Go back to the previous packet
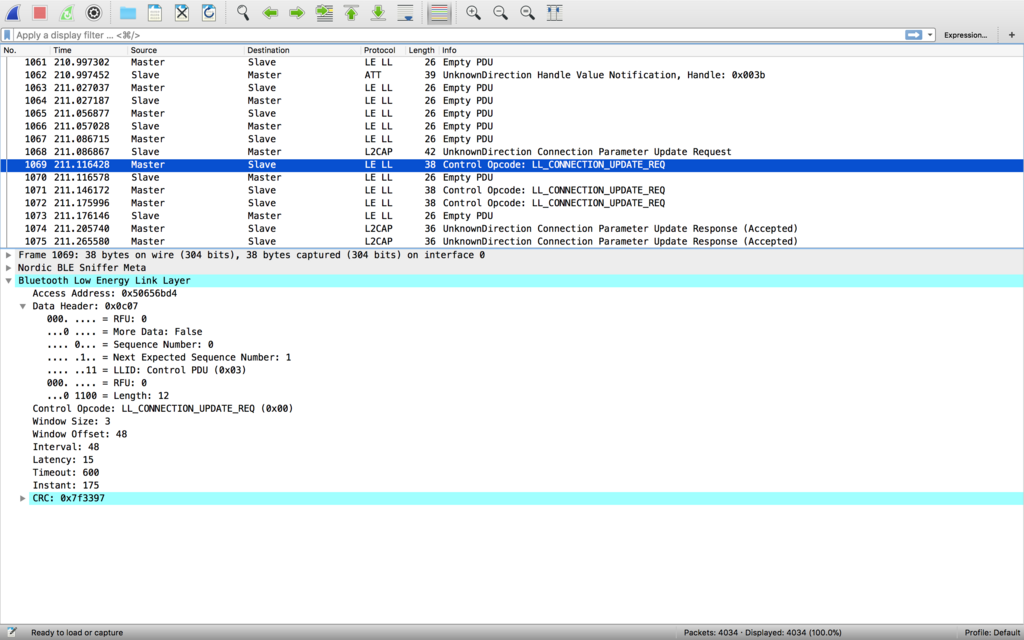Viewport: 1024px width, 640px height. [x=270, y=12]
